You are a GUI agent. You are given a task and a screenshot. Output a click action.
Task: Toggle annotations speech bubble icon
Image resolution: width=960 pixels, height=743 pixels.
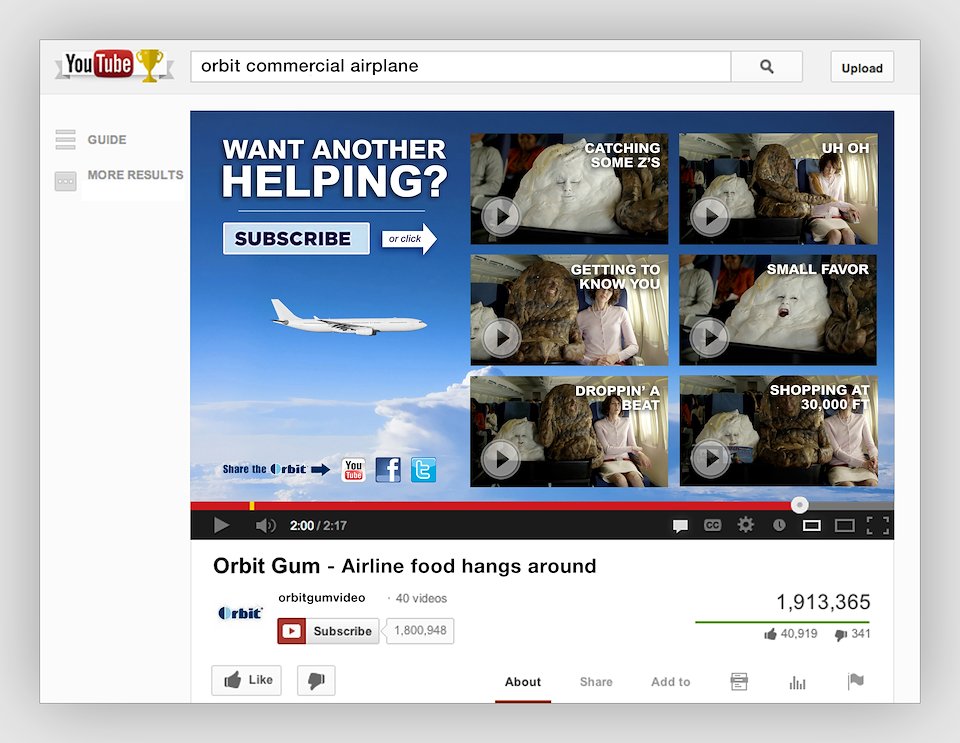click(680, 525)
